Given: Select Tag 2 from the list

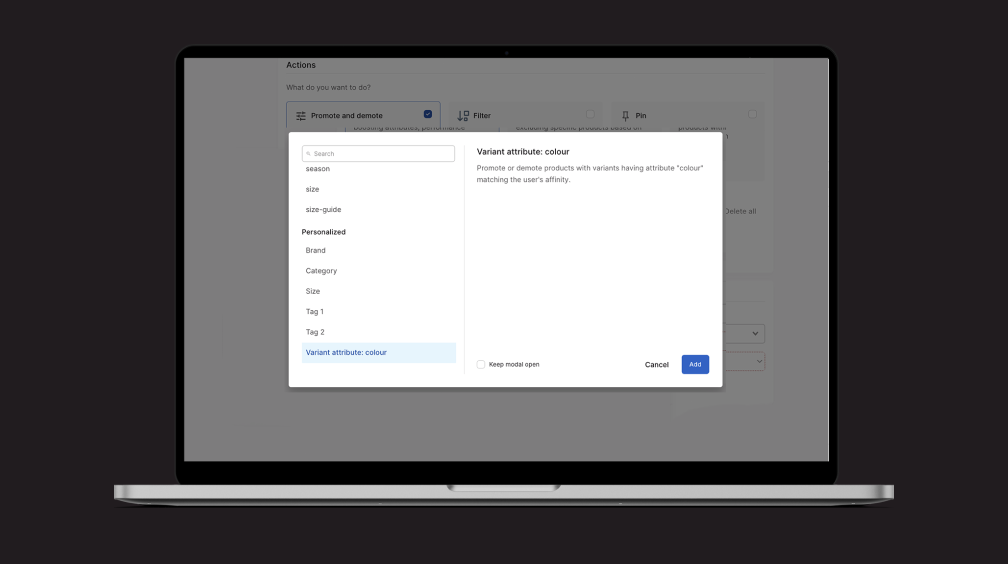Looking at the screenshot, I should point(315,332).
